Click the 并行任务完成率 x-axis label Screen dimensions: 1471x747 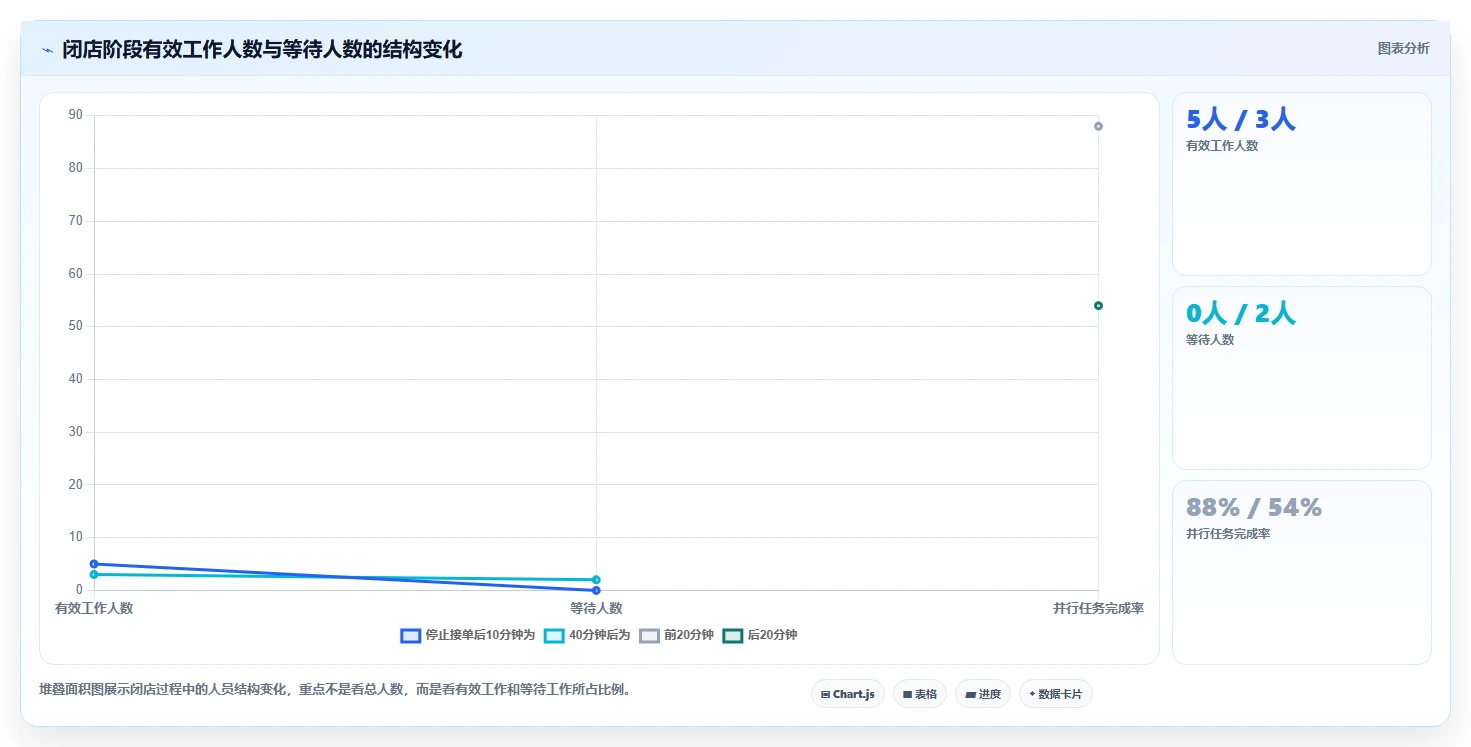click(1098, 608)
